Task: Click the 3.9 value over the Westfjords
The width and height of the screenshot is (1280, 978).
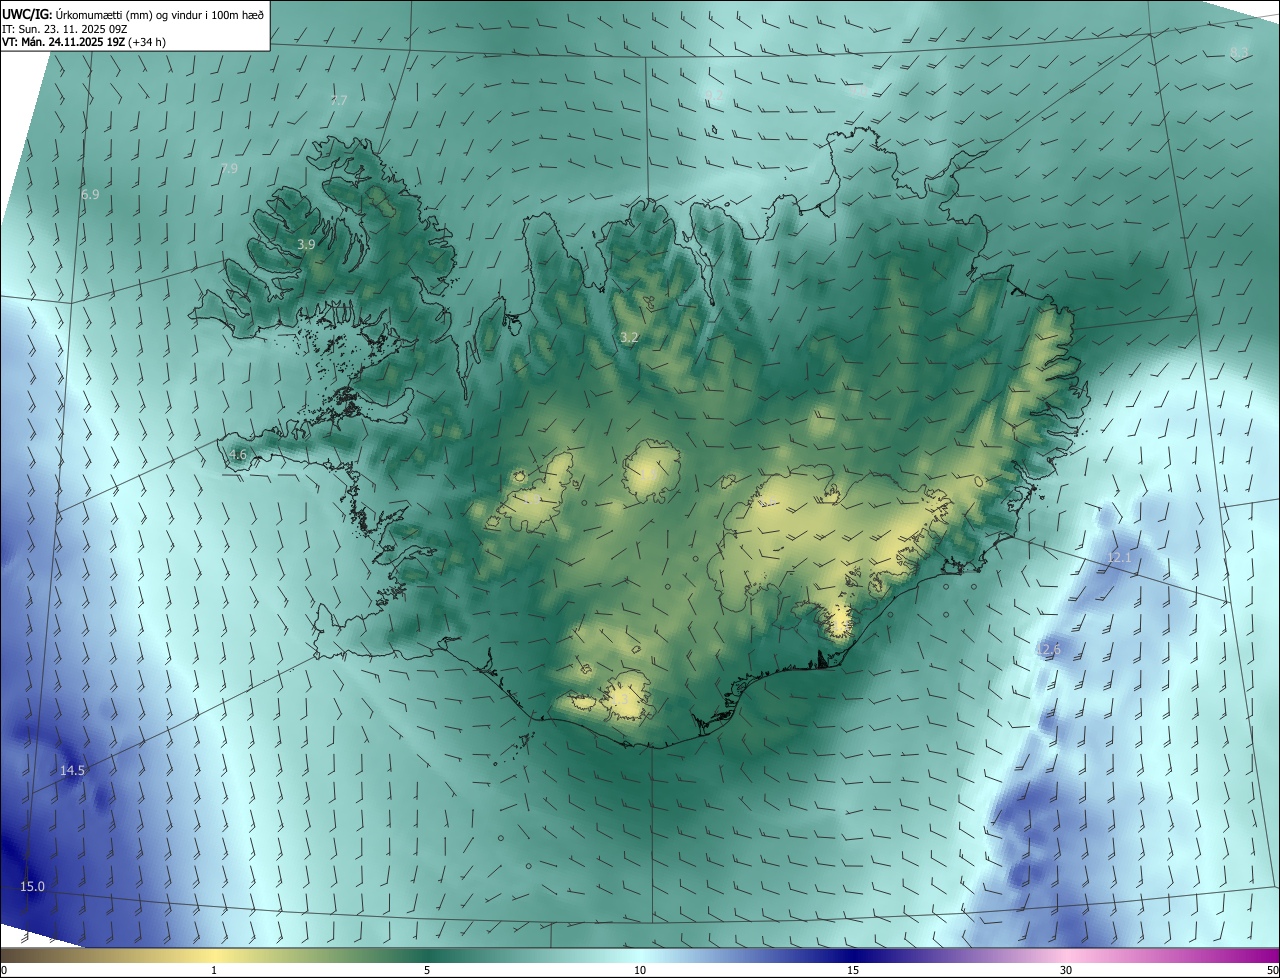Action: pyautogui.click(x=307, y=244)
